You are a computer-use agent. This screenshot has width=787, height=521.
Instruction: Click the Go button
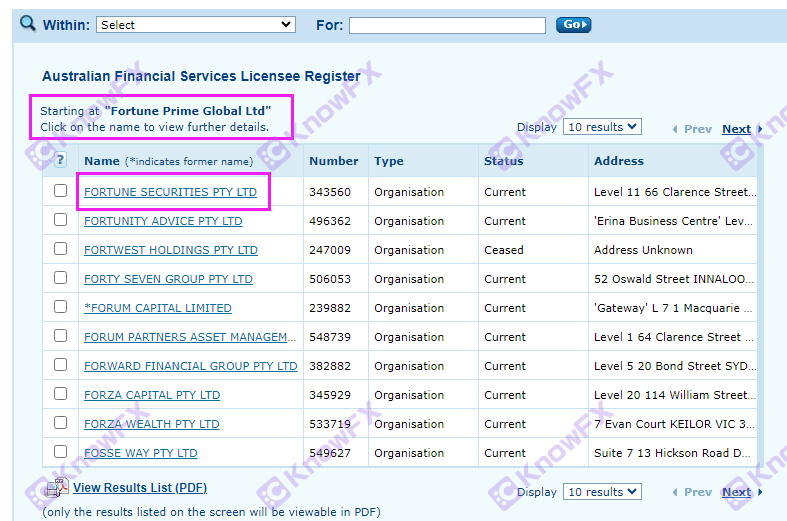[x=574, y=25]
